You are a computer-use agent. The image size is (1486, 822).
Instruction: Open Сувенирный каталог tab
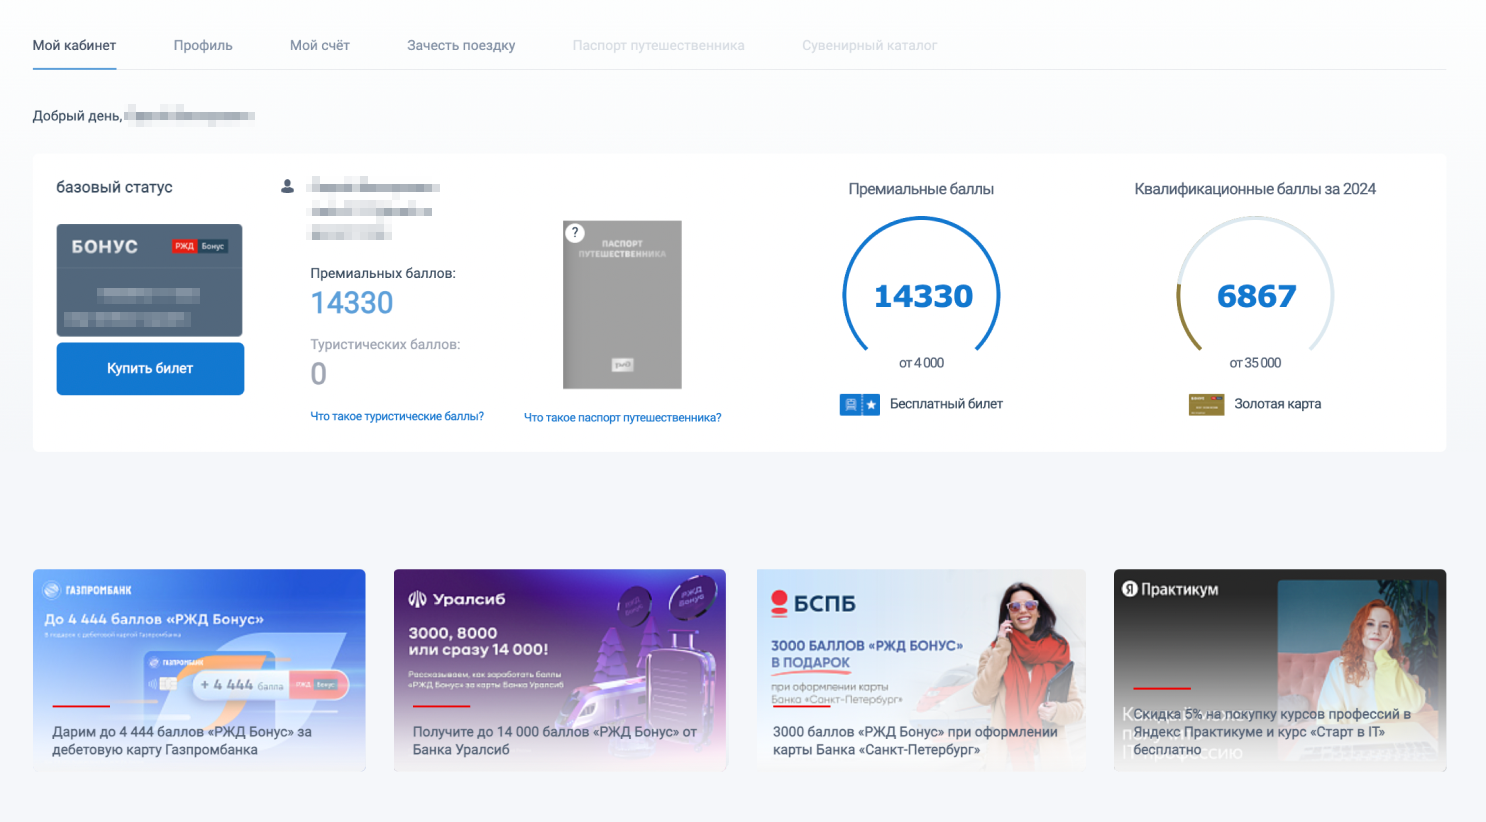pyautogui.click(x=869, y=45)
